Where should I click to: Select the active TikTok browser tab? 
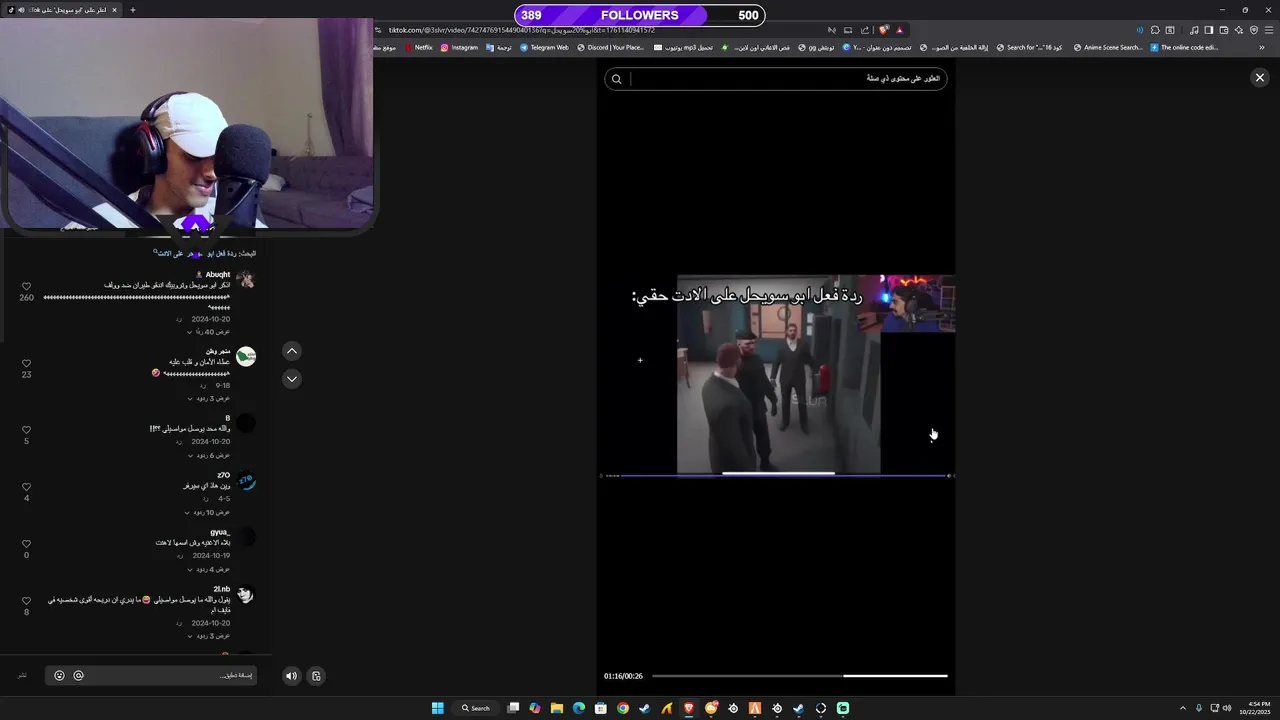point(62,10)
